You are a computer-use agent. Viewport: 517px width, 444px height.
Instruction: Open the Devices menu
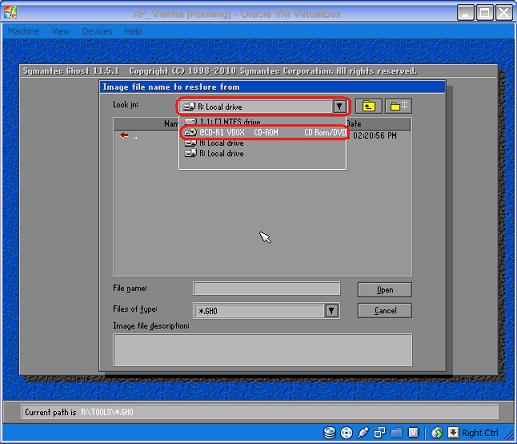pyautogui.click(x=97, y=31)
